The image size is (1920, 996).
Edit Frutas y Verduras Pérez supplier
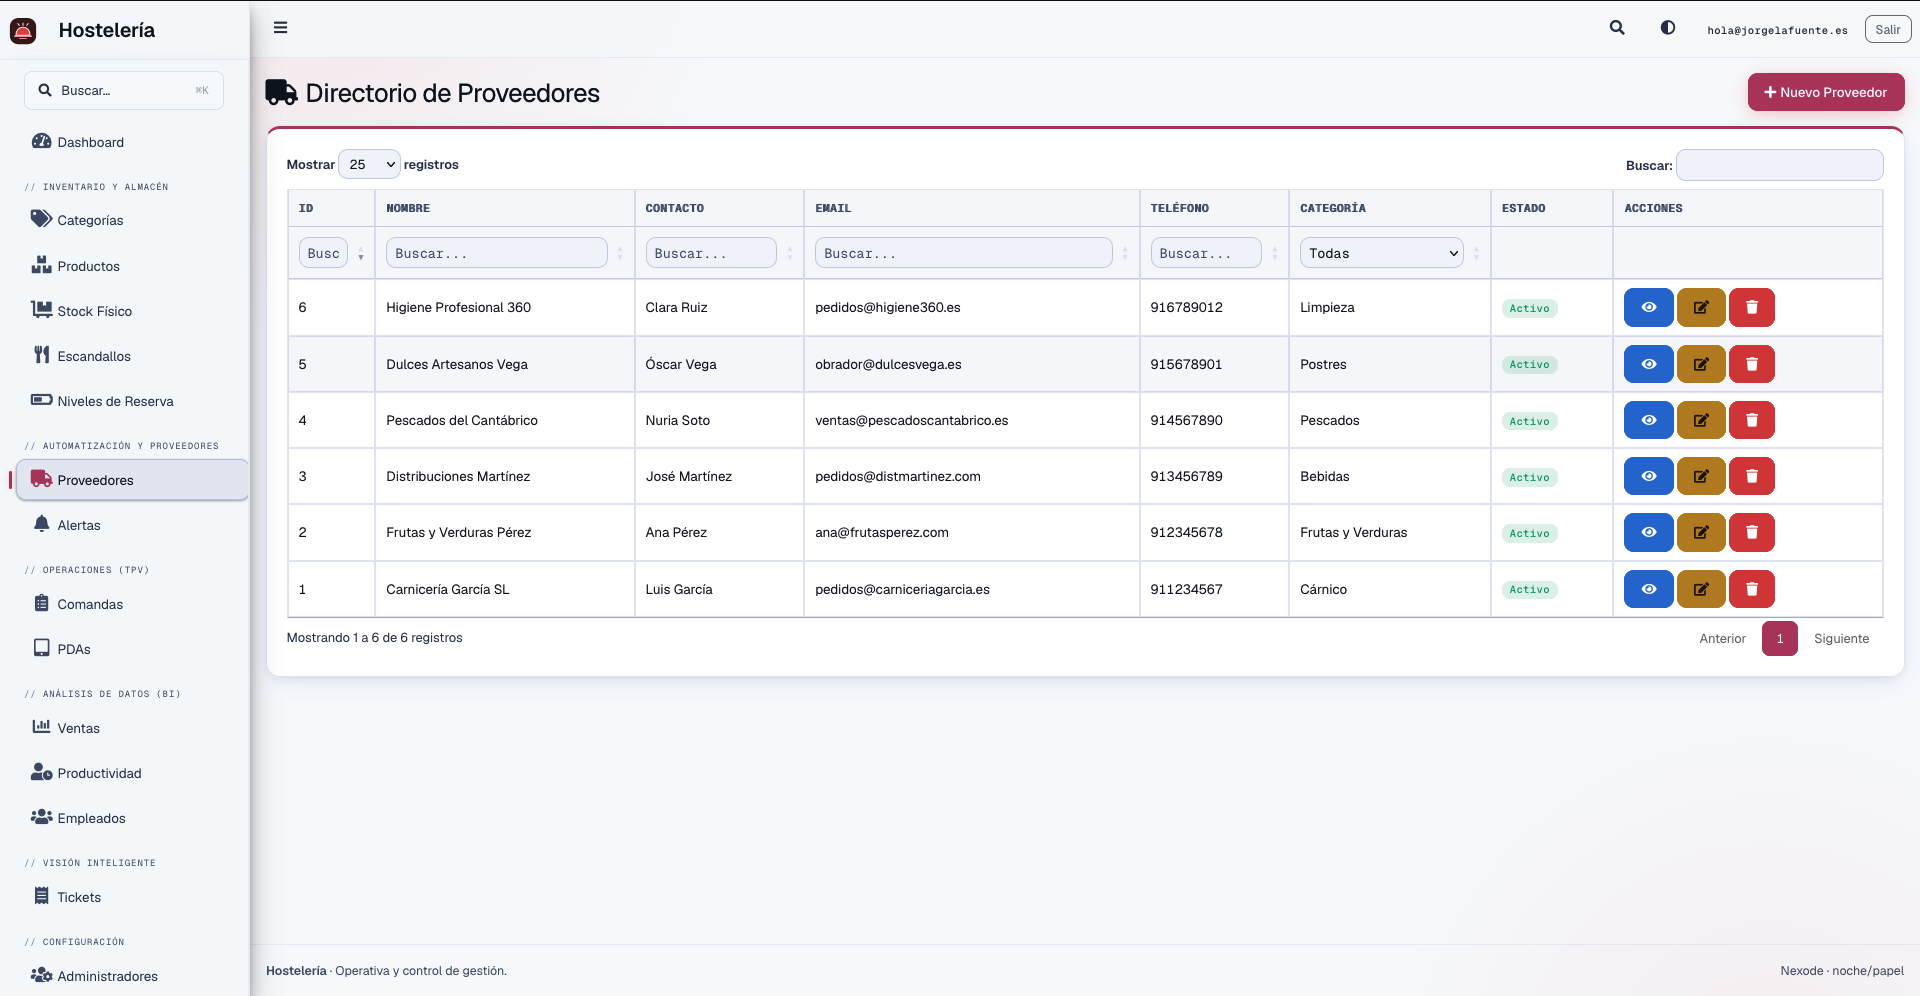coord(1701,532)
